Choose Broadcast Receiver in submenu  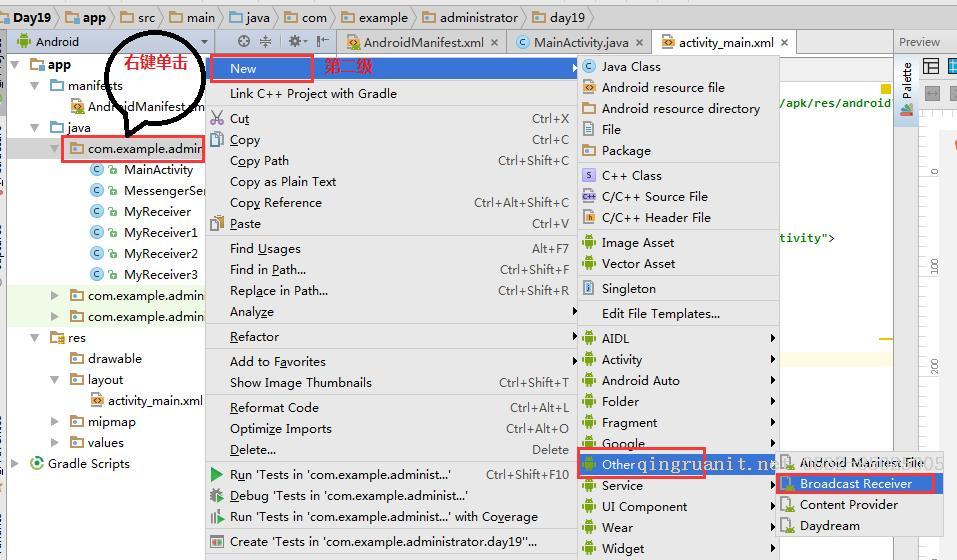[x=860, y=484]
